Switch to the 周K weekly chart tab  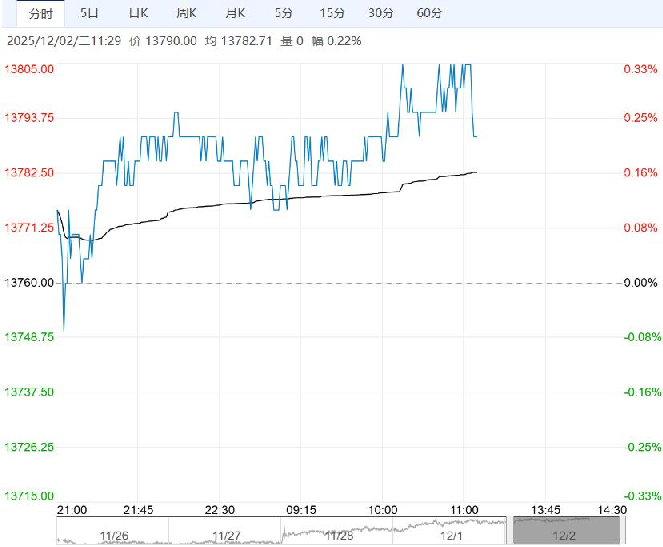click(186, 13)
